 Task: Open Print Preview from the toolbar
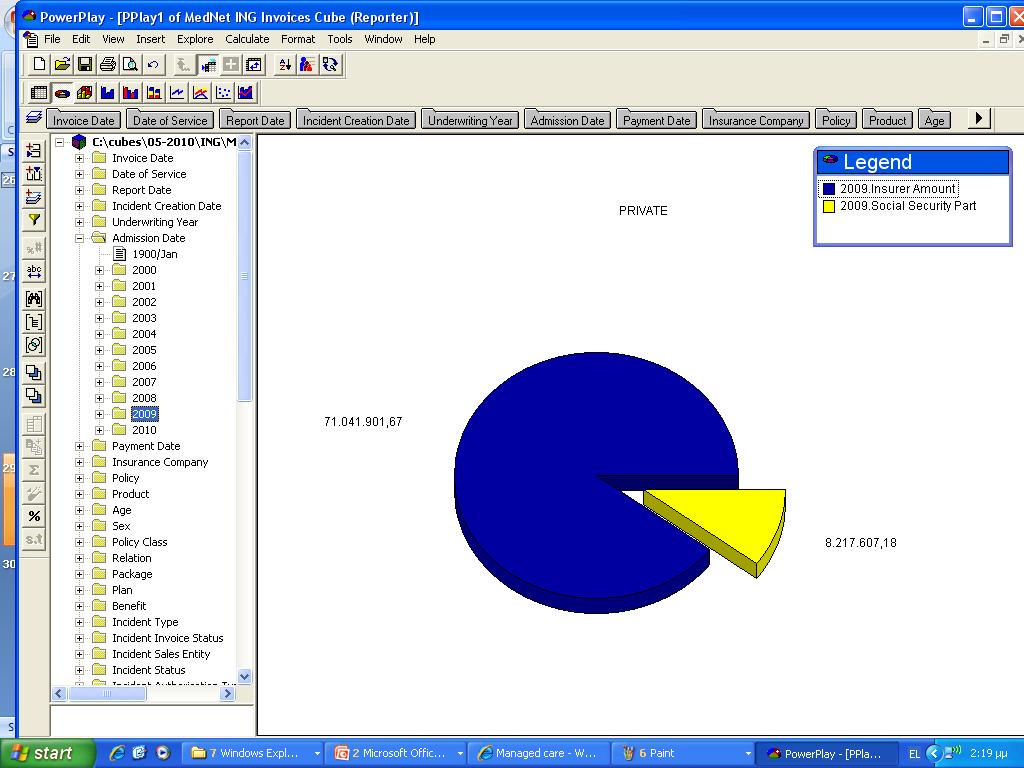[x=131, y=64]
